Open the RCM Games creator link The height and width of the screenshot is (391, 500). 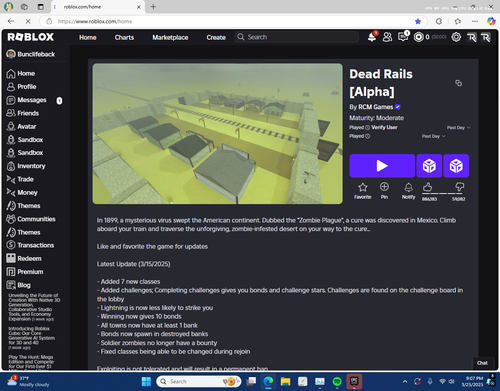pyautogui.click(x=376, y=107)
